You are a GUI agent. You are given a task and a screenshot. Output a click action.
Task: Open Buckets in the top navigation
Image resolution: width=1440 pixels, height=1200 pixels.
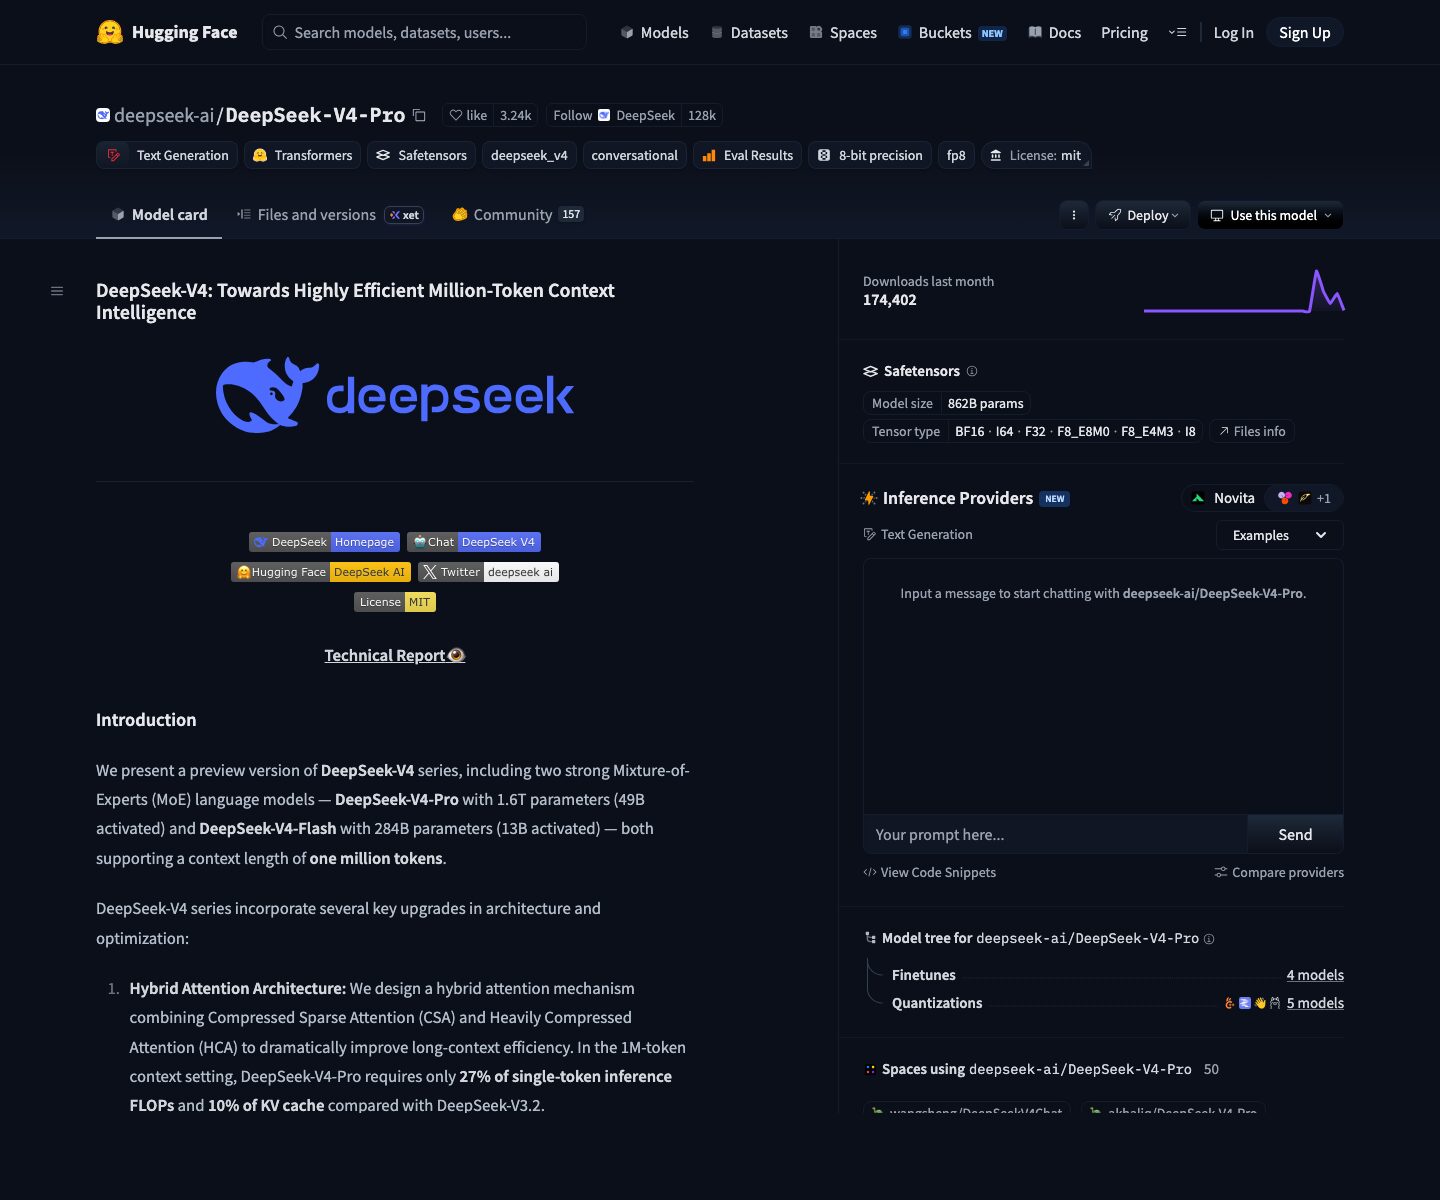click(951, 33)
